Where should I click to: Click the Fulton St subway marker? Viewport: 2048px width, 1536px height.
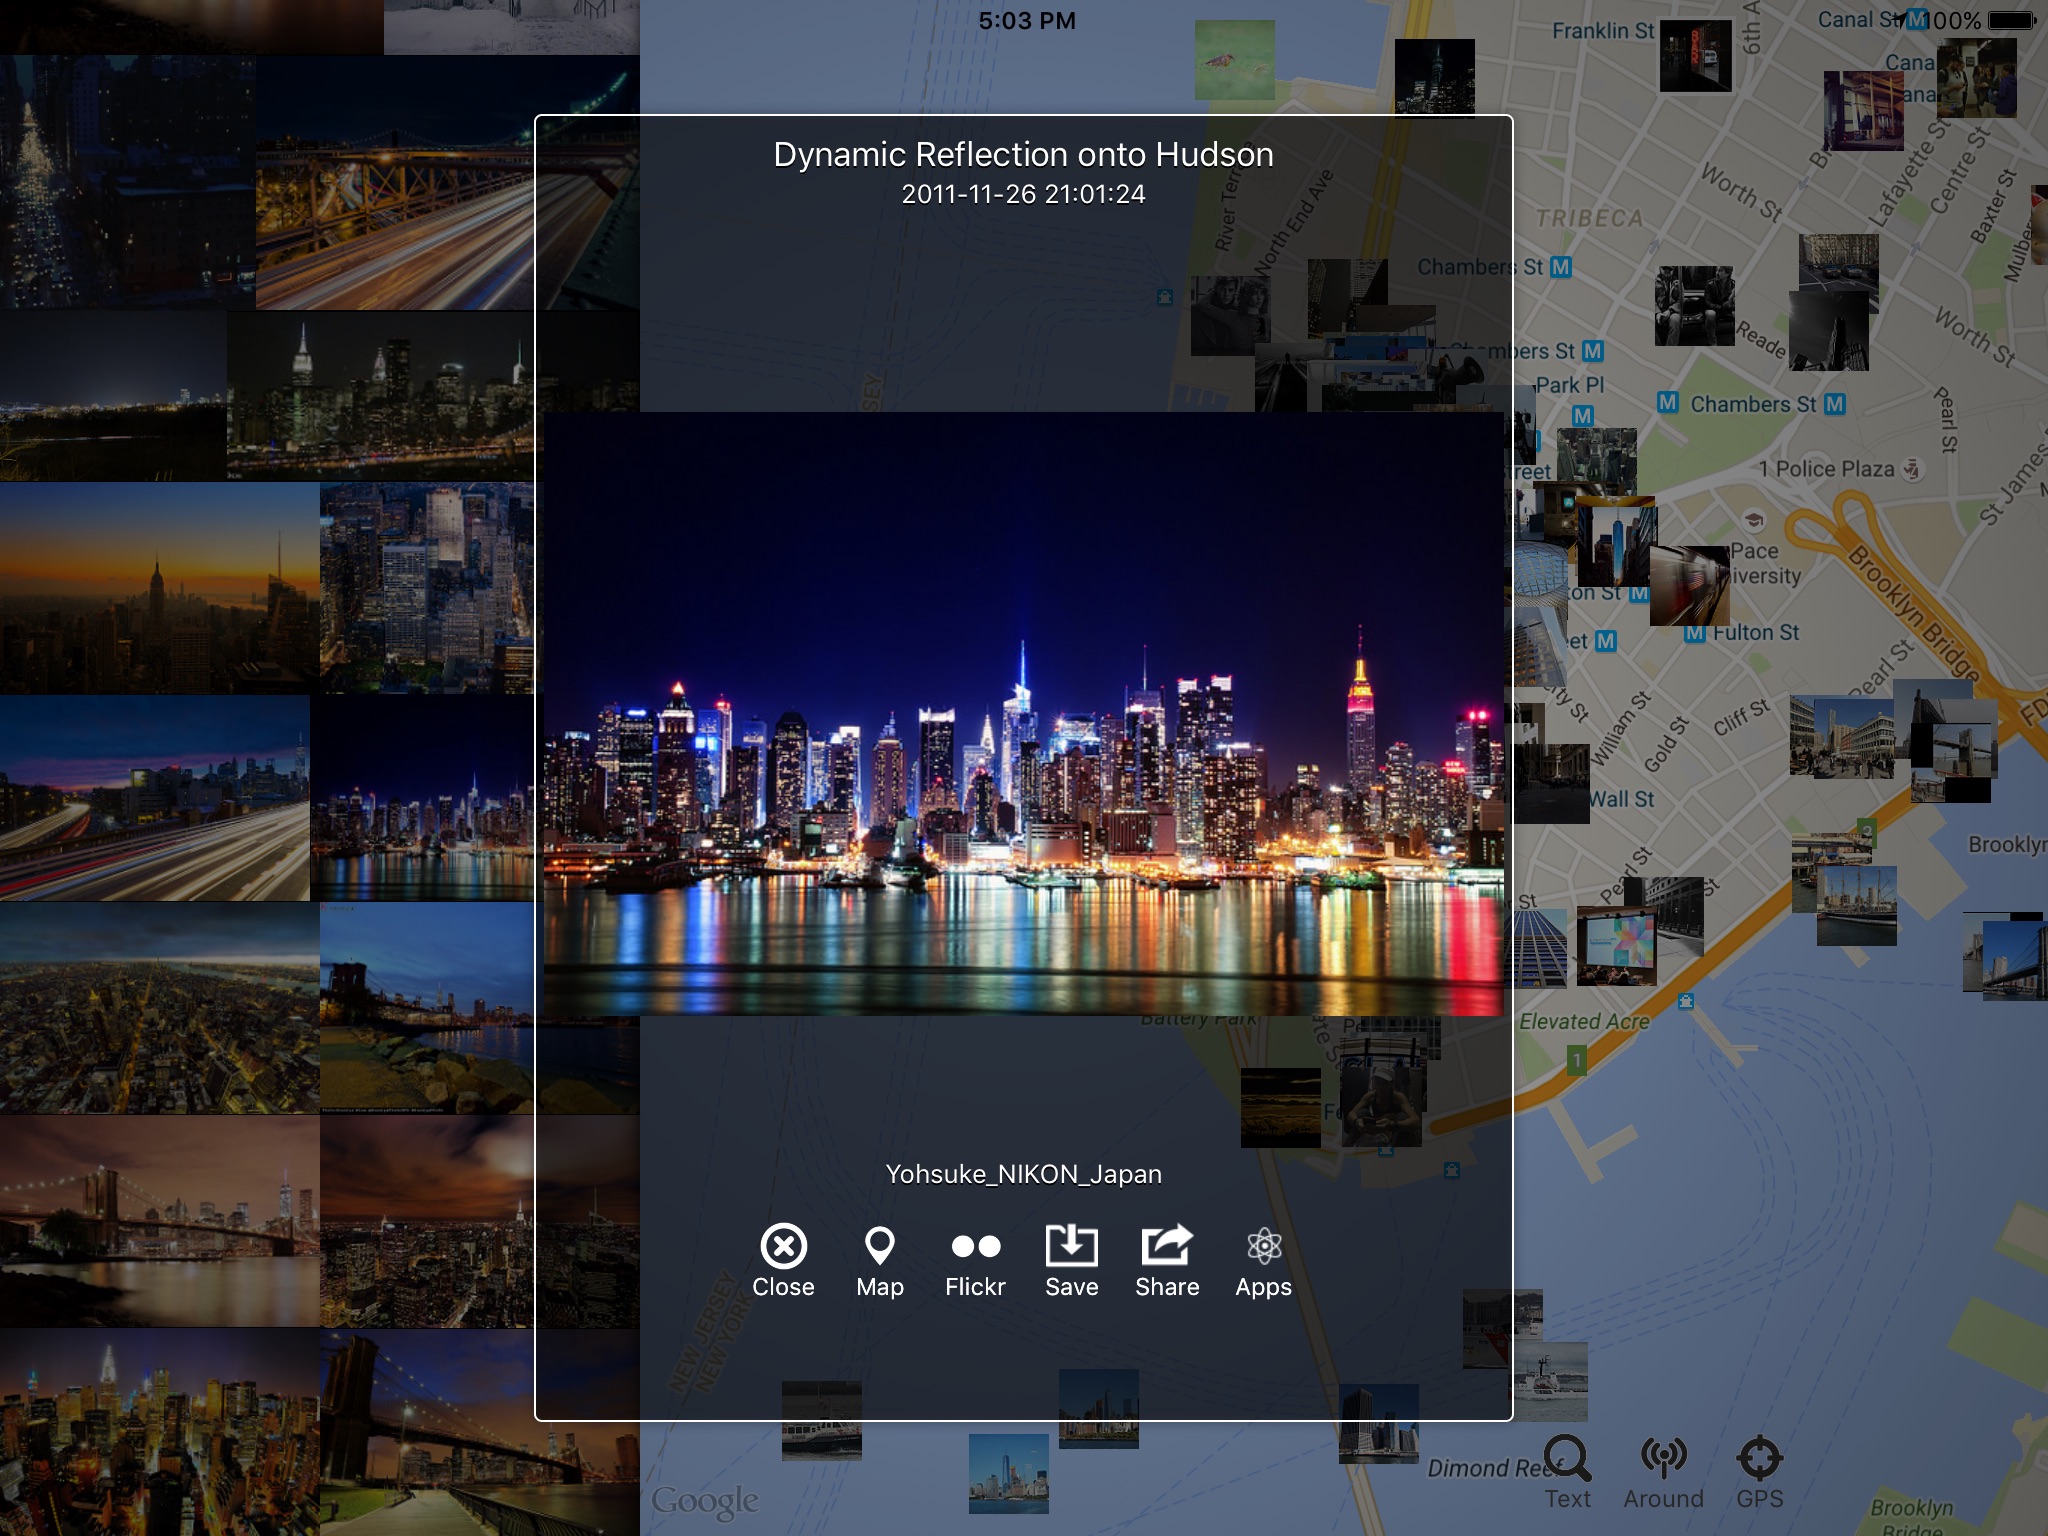(1694, 633)
